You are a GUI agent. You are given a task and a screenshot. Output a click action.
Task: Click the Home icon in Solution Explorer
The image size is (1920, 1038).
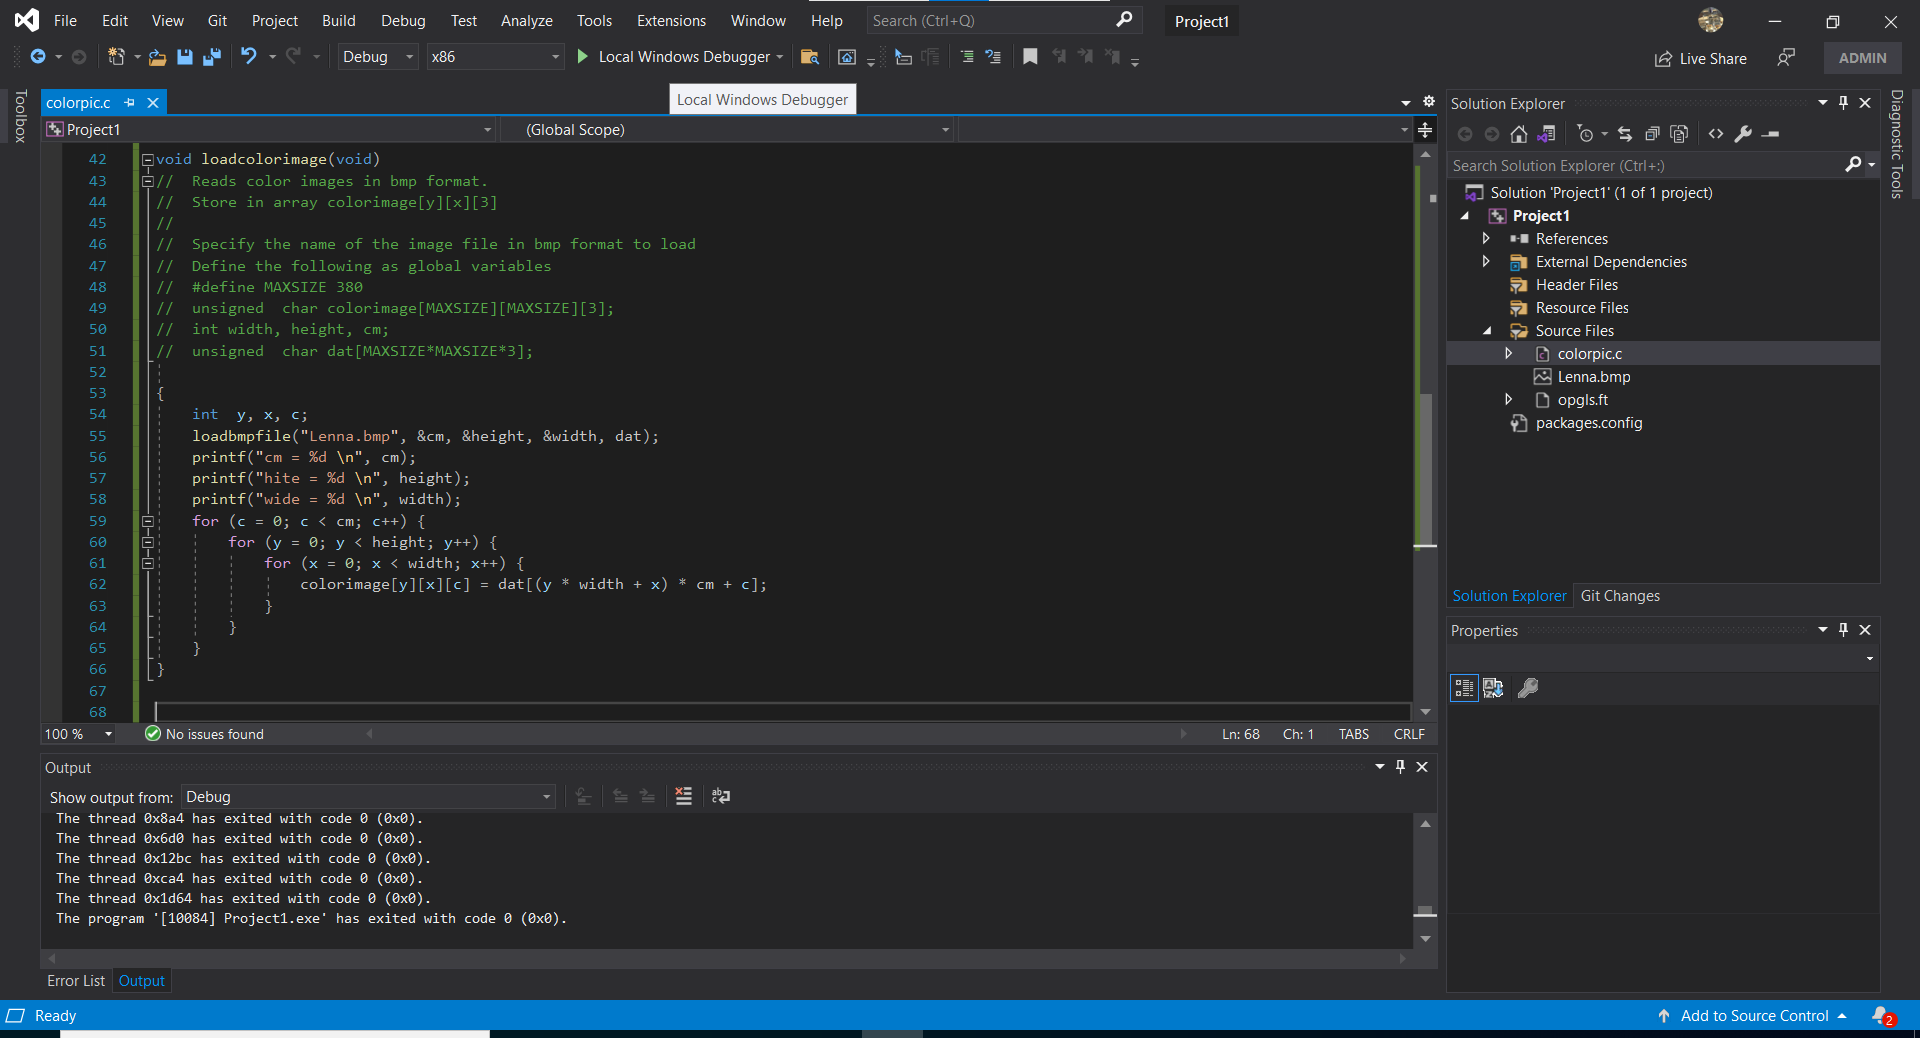click(1519, 134)
